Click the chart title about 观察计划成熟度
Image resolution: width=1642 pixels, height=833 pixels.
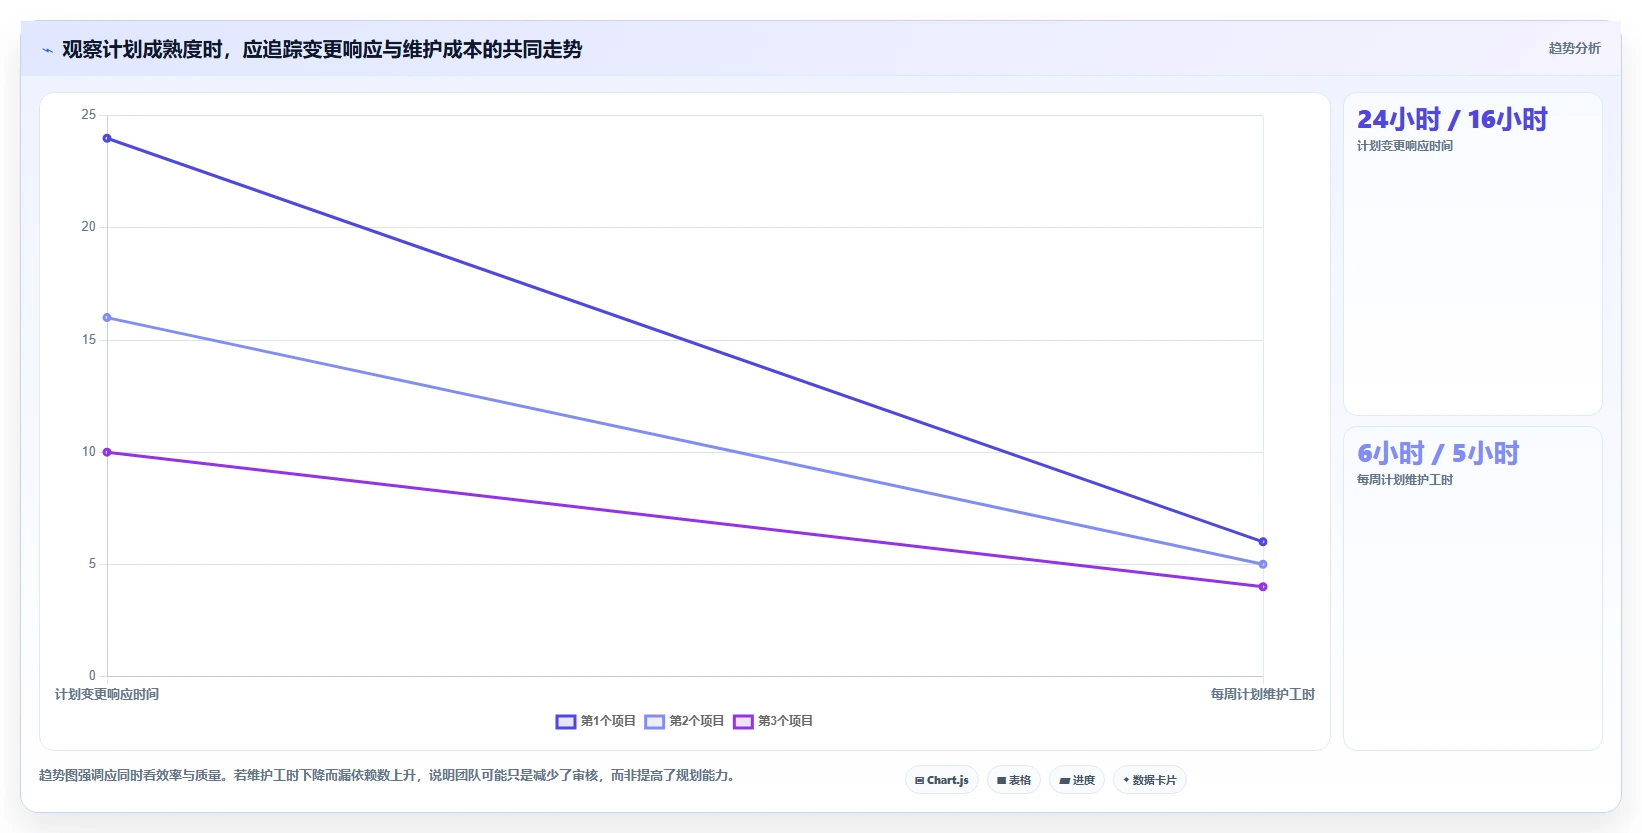(322, 50)
